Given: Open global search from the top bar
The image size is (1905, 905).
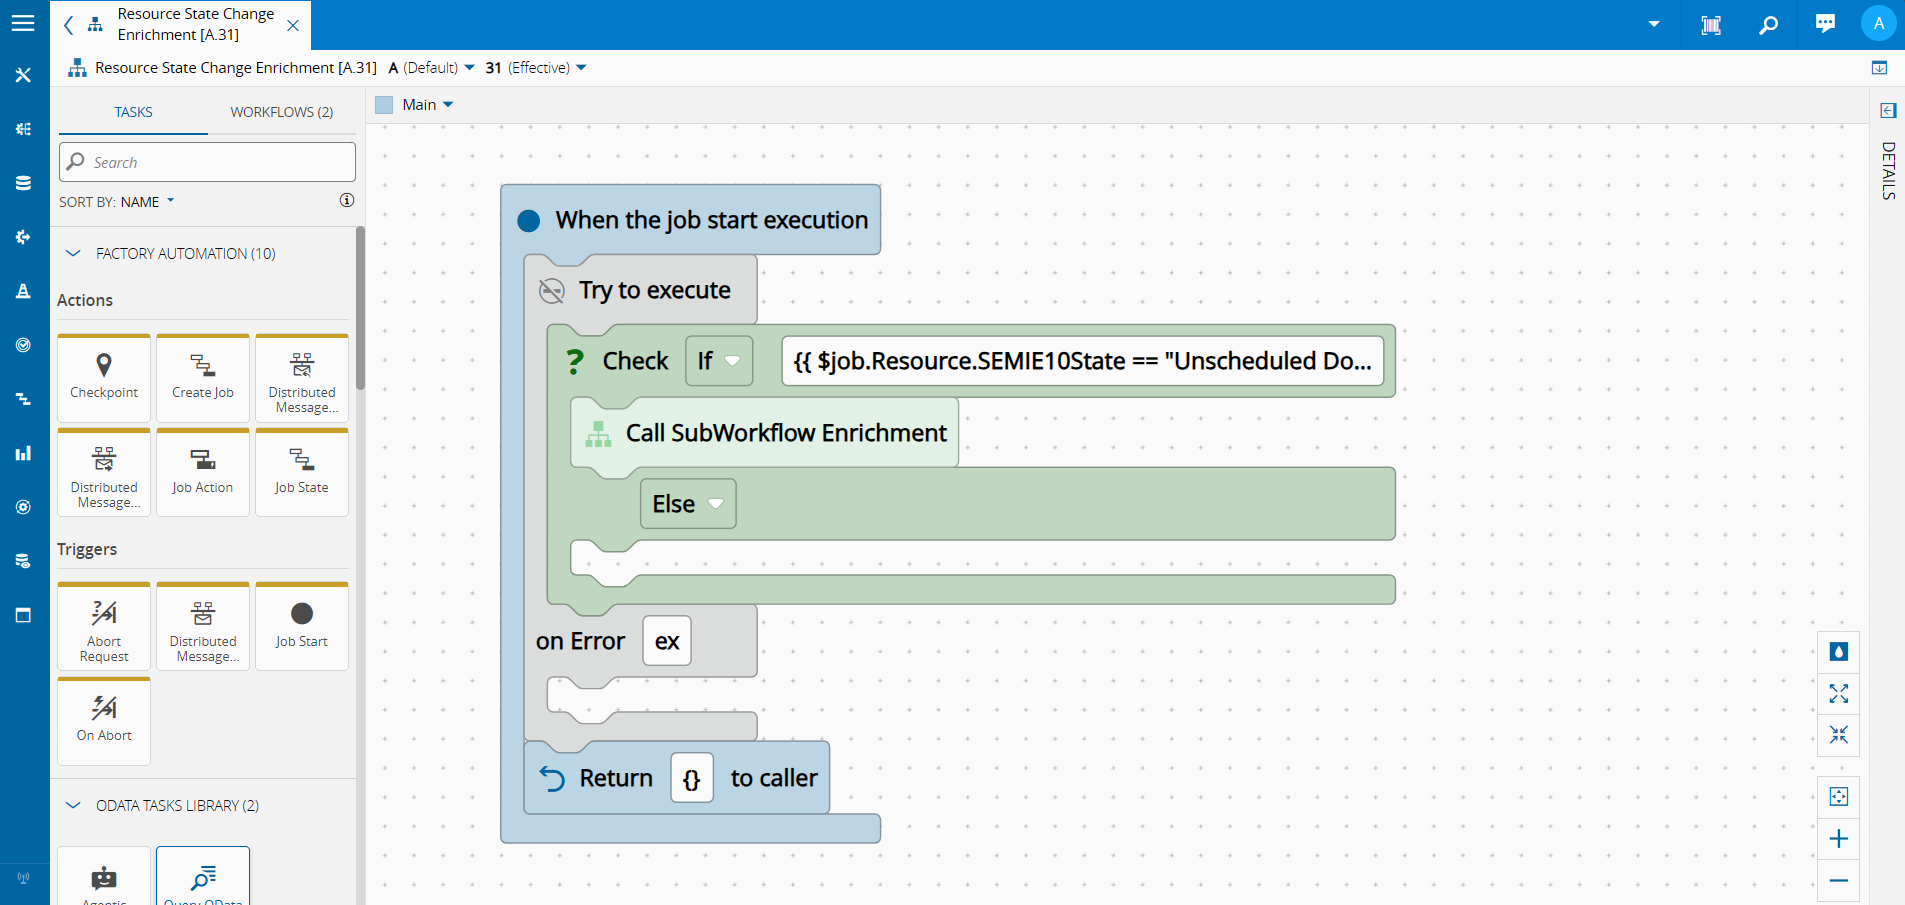Looking at the screenshot, I should (1768, 22).
